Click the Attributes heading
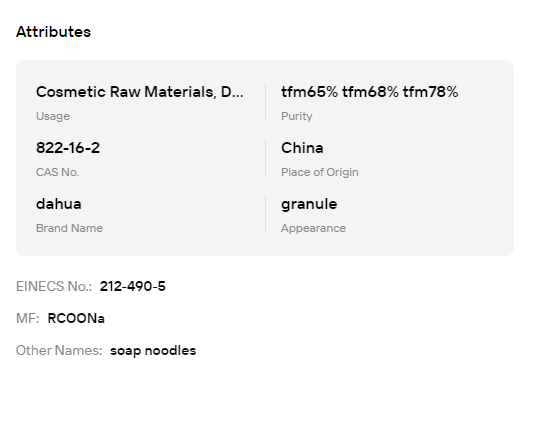 [x=53, y=32]
